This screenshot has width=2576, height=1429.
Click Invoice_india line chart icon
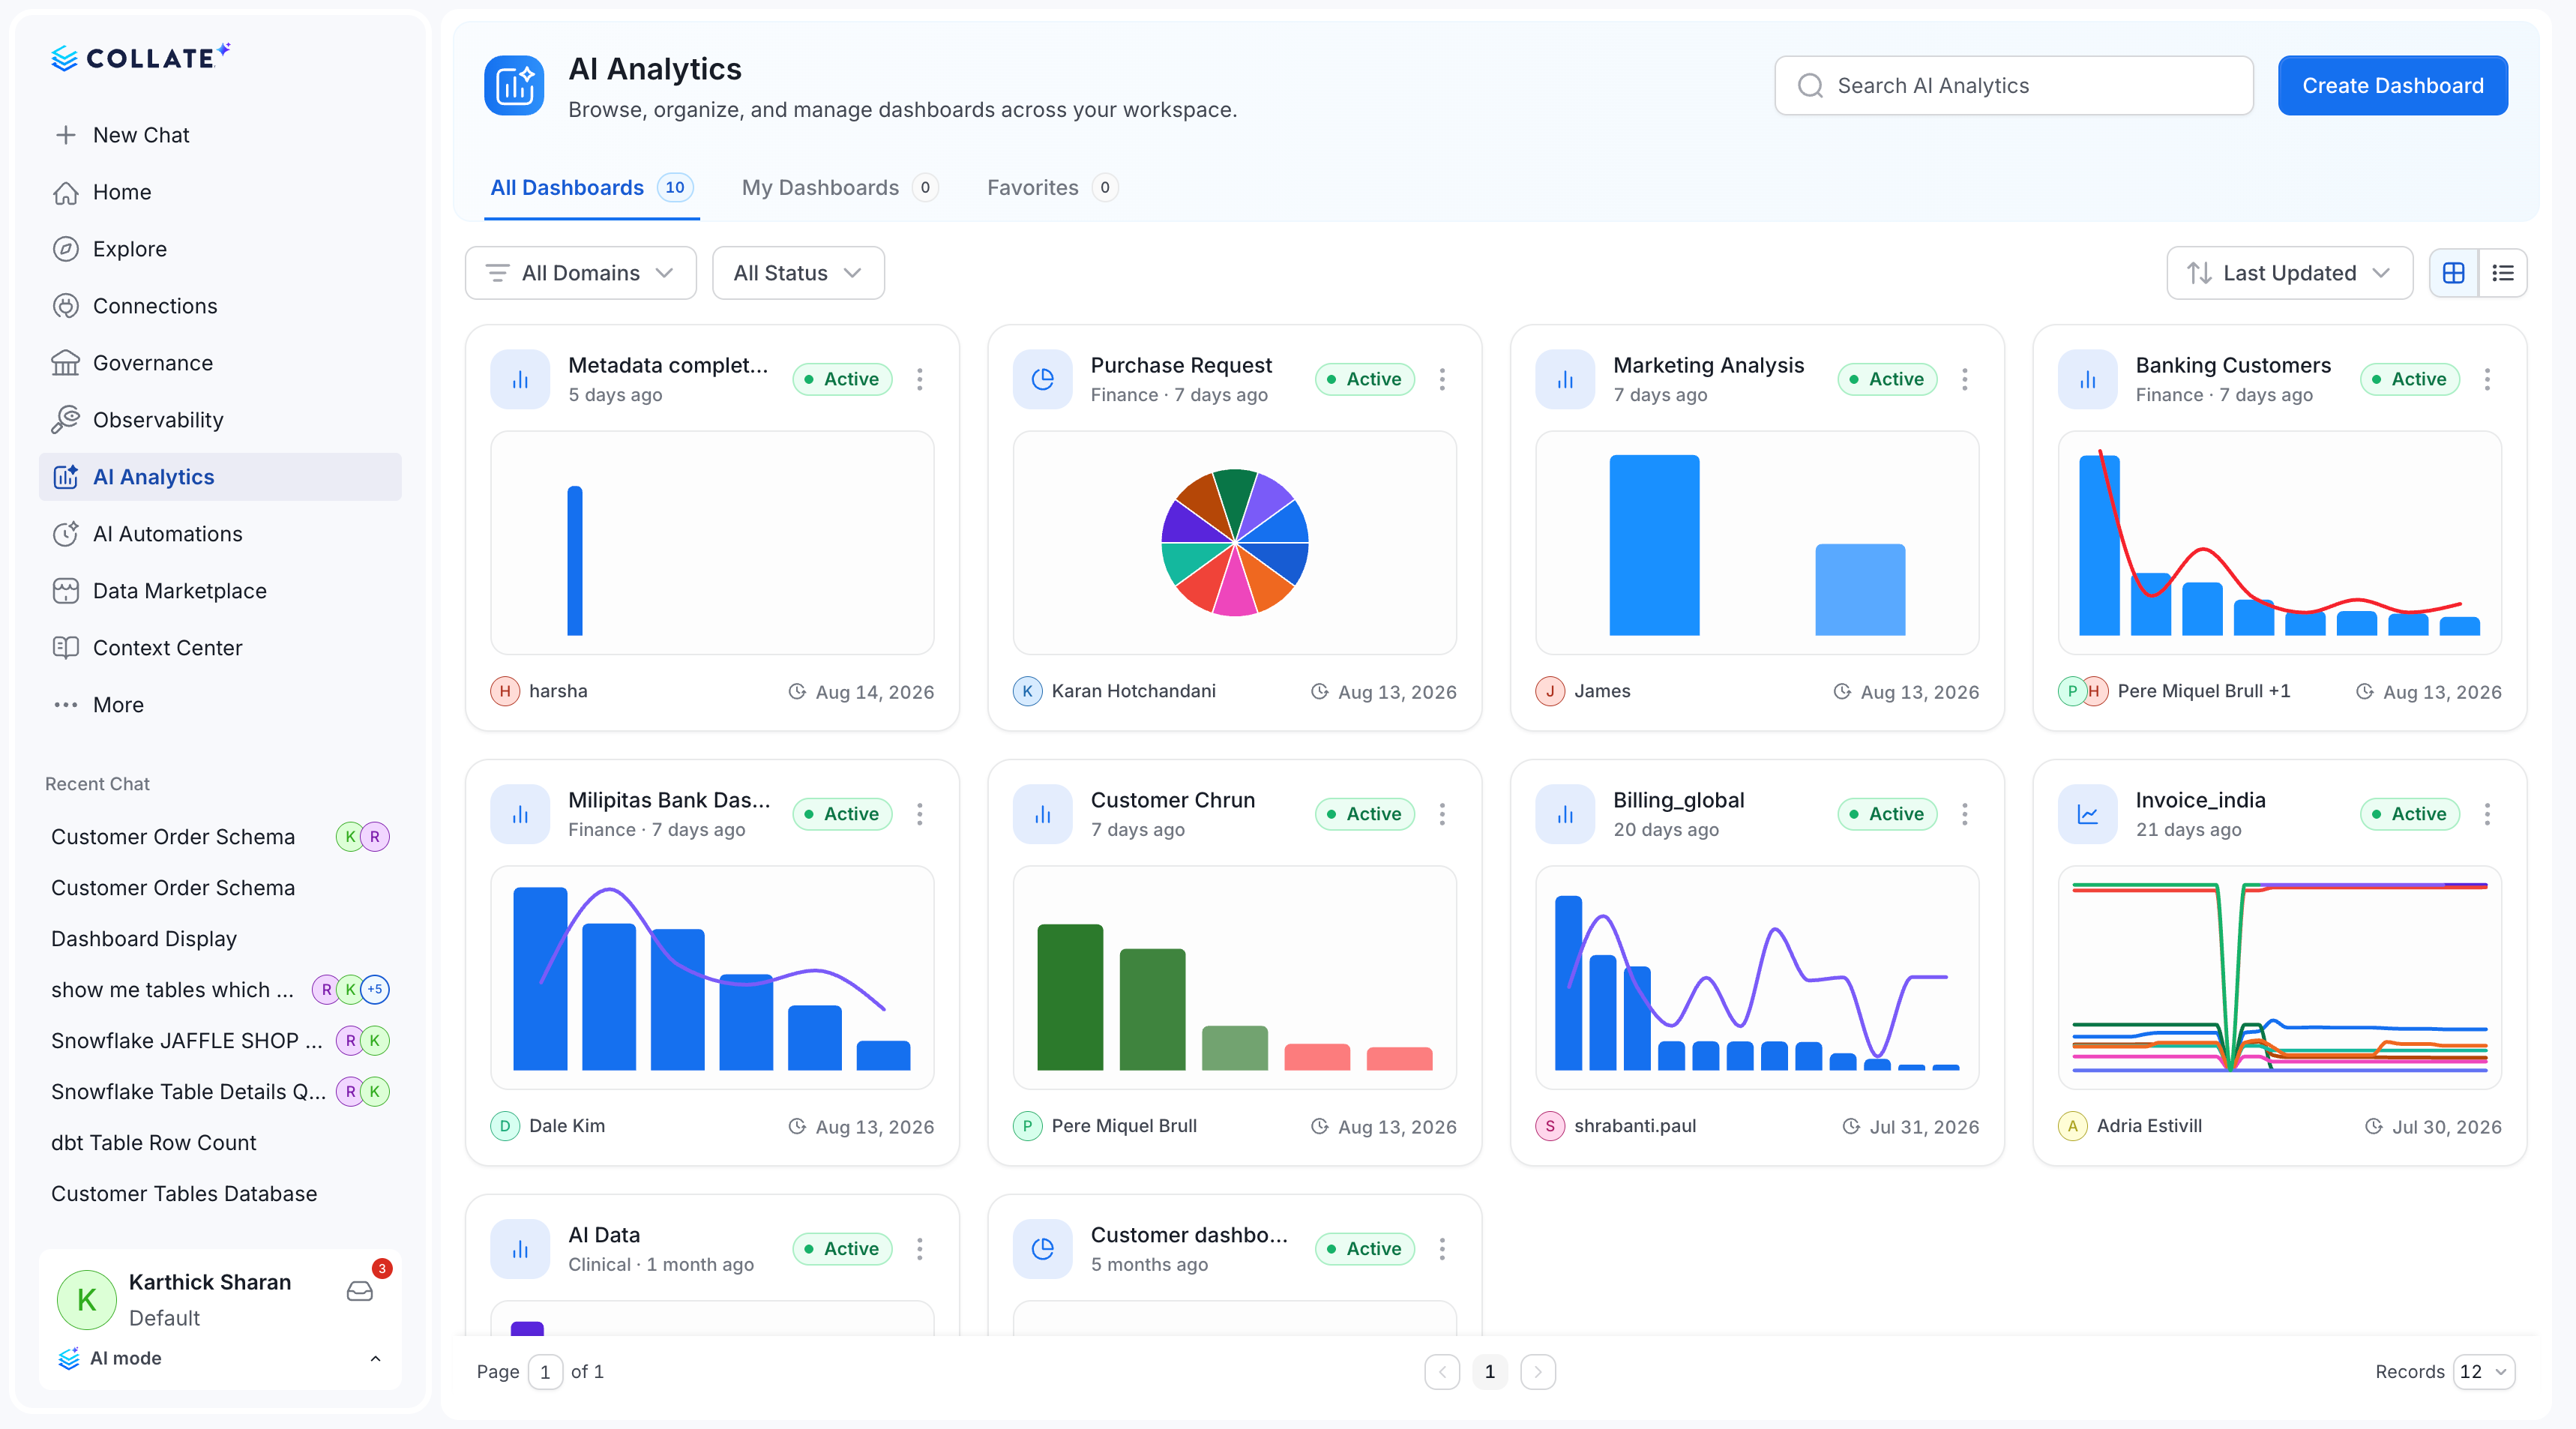tap(2088, 814)
